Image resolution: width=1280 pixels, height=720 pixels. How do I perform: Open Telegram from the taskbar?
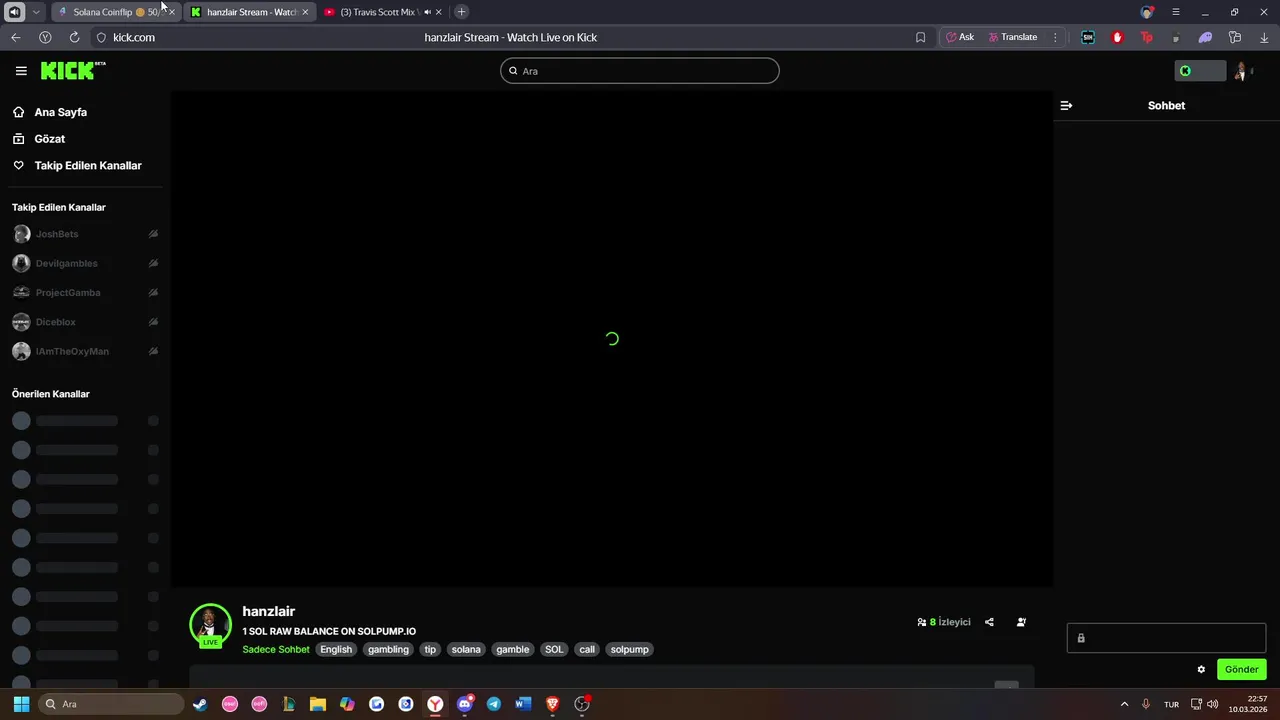pyautogui.click(x=493, y=704)
